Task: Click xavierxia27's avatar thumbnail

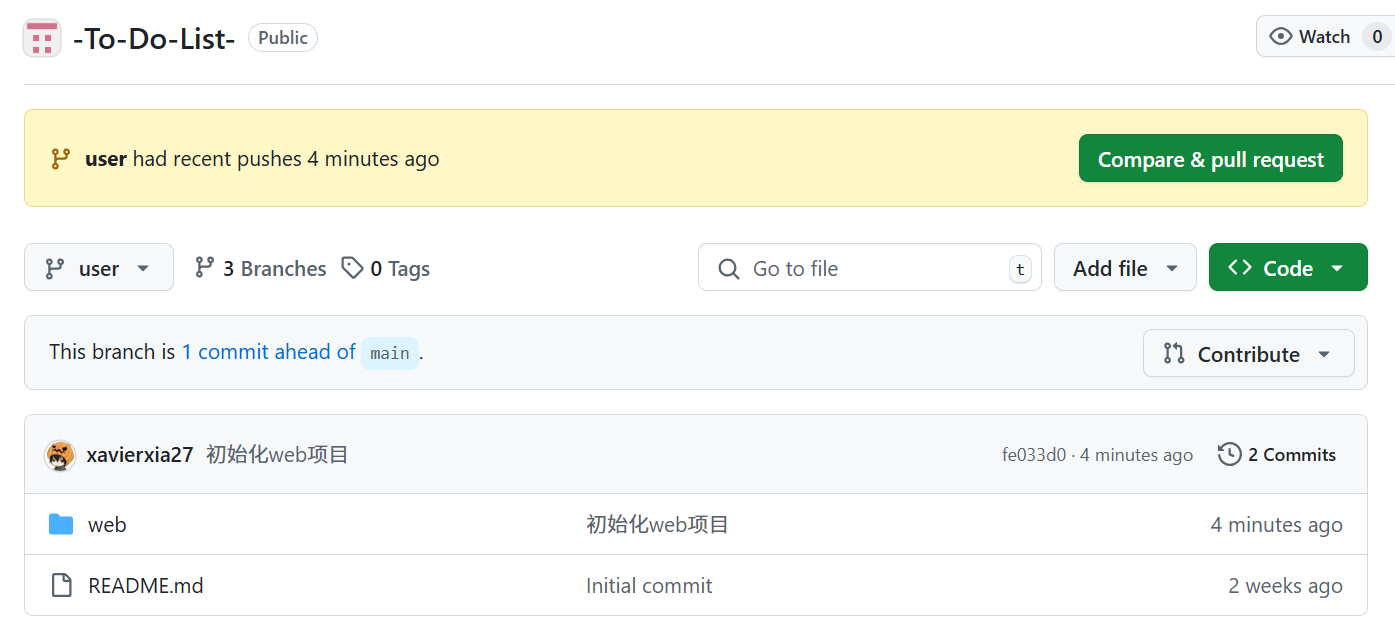Action: [x=61, y=455]
